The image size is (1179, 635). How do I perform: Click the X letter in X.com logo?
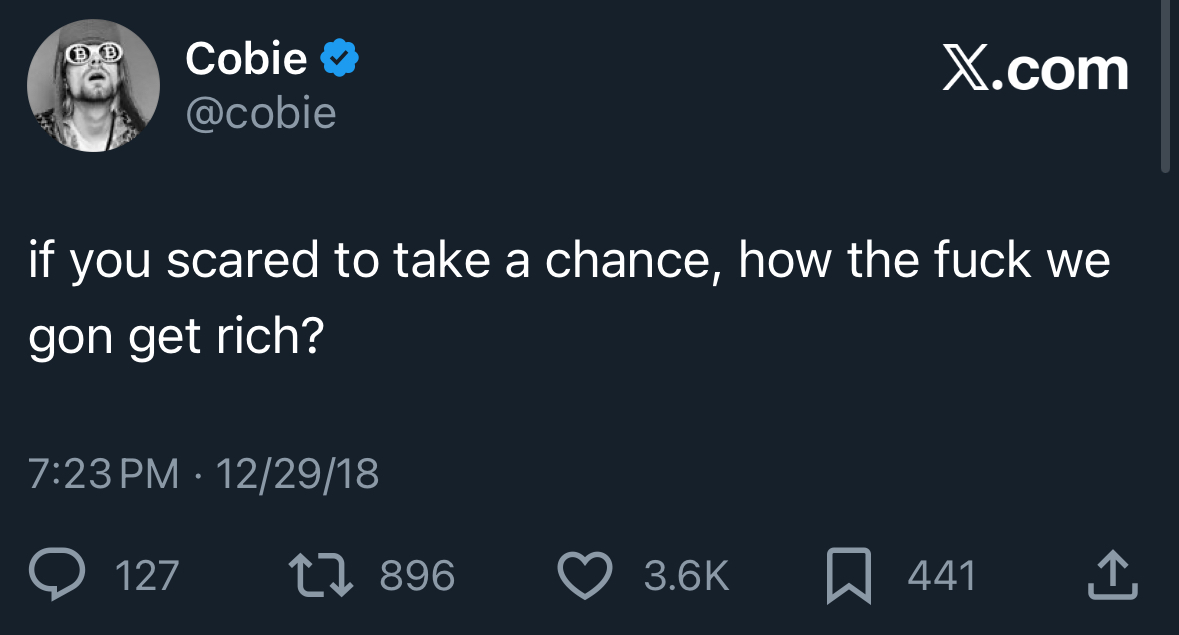pyautogui.click(x=964, y=70)
